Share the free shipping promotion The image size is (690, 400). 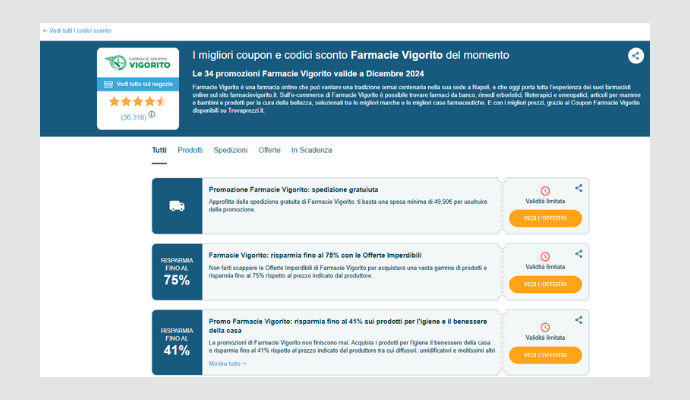[579, 188]
